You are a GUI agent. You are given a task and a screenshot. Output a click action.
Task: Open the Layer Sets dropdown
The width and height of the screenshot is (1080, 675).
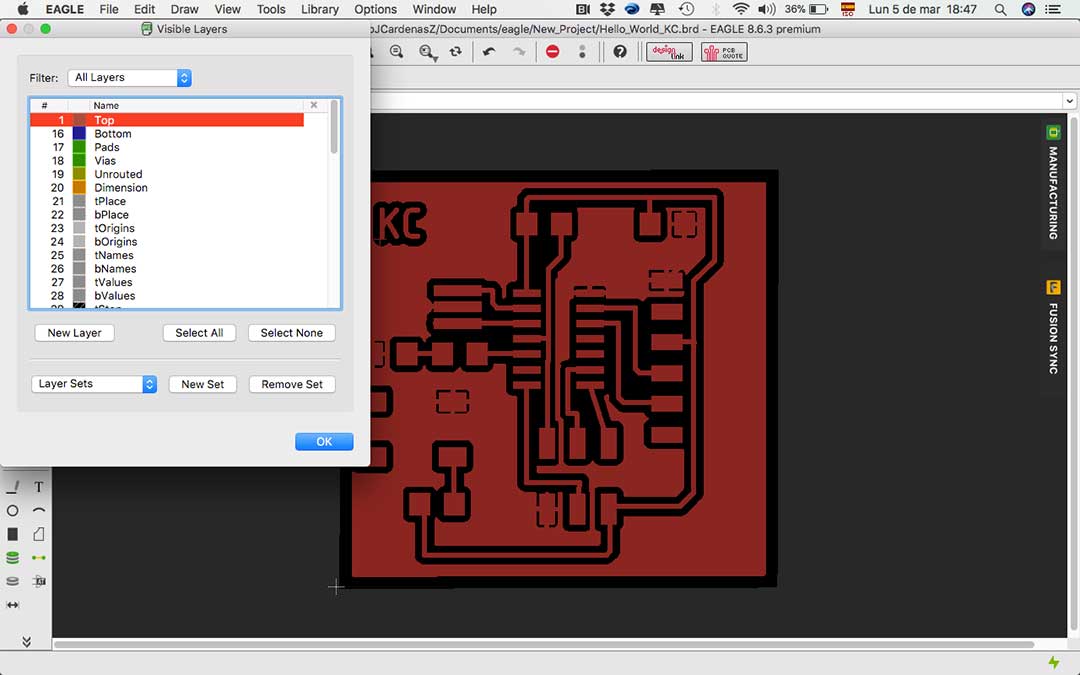tap(93, 384)
